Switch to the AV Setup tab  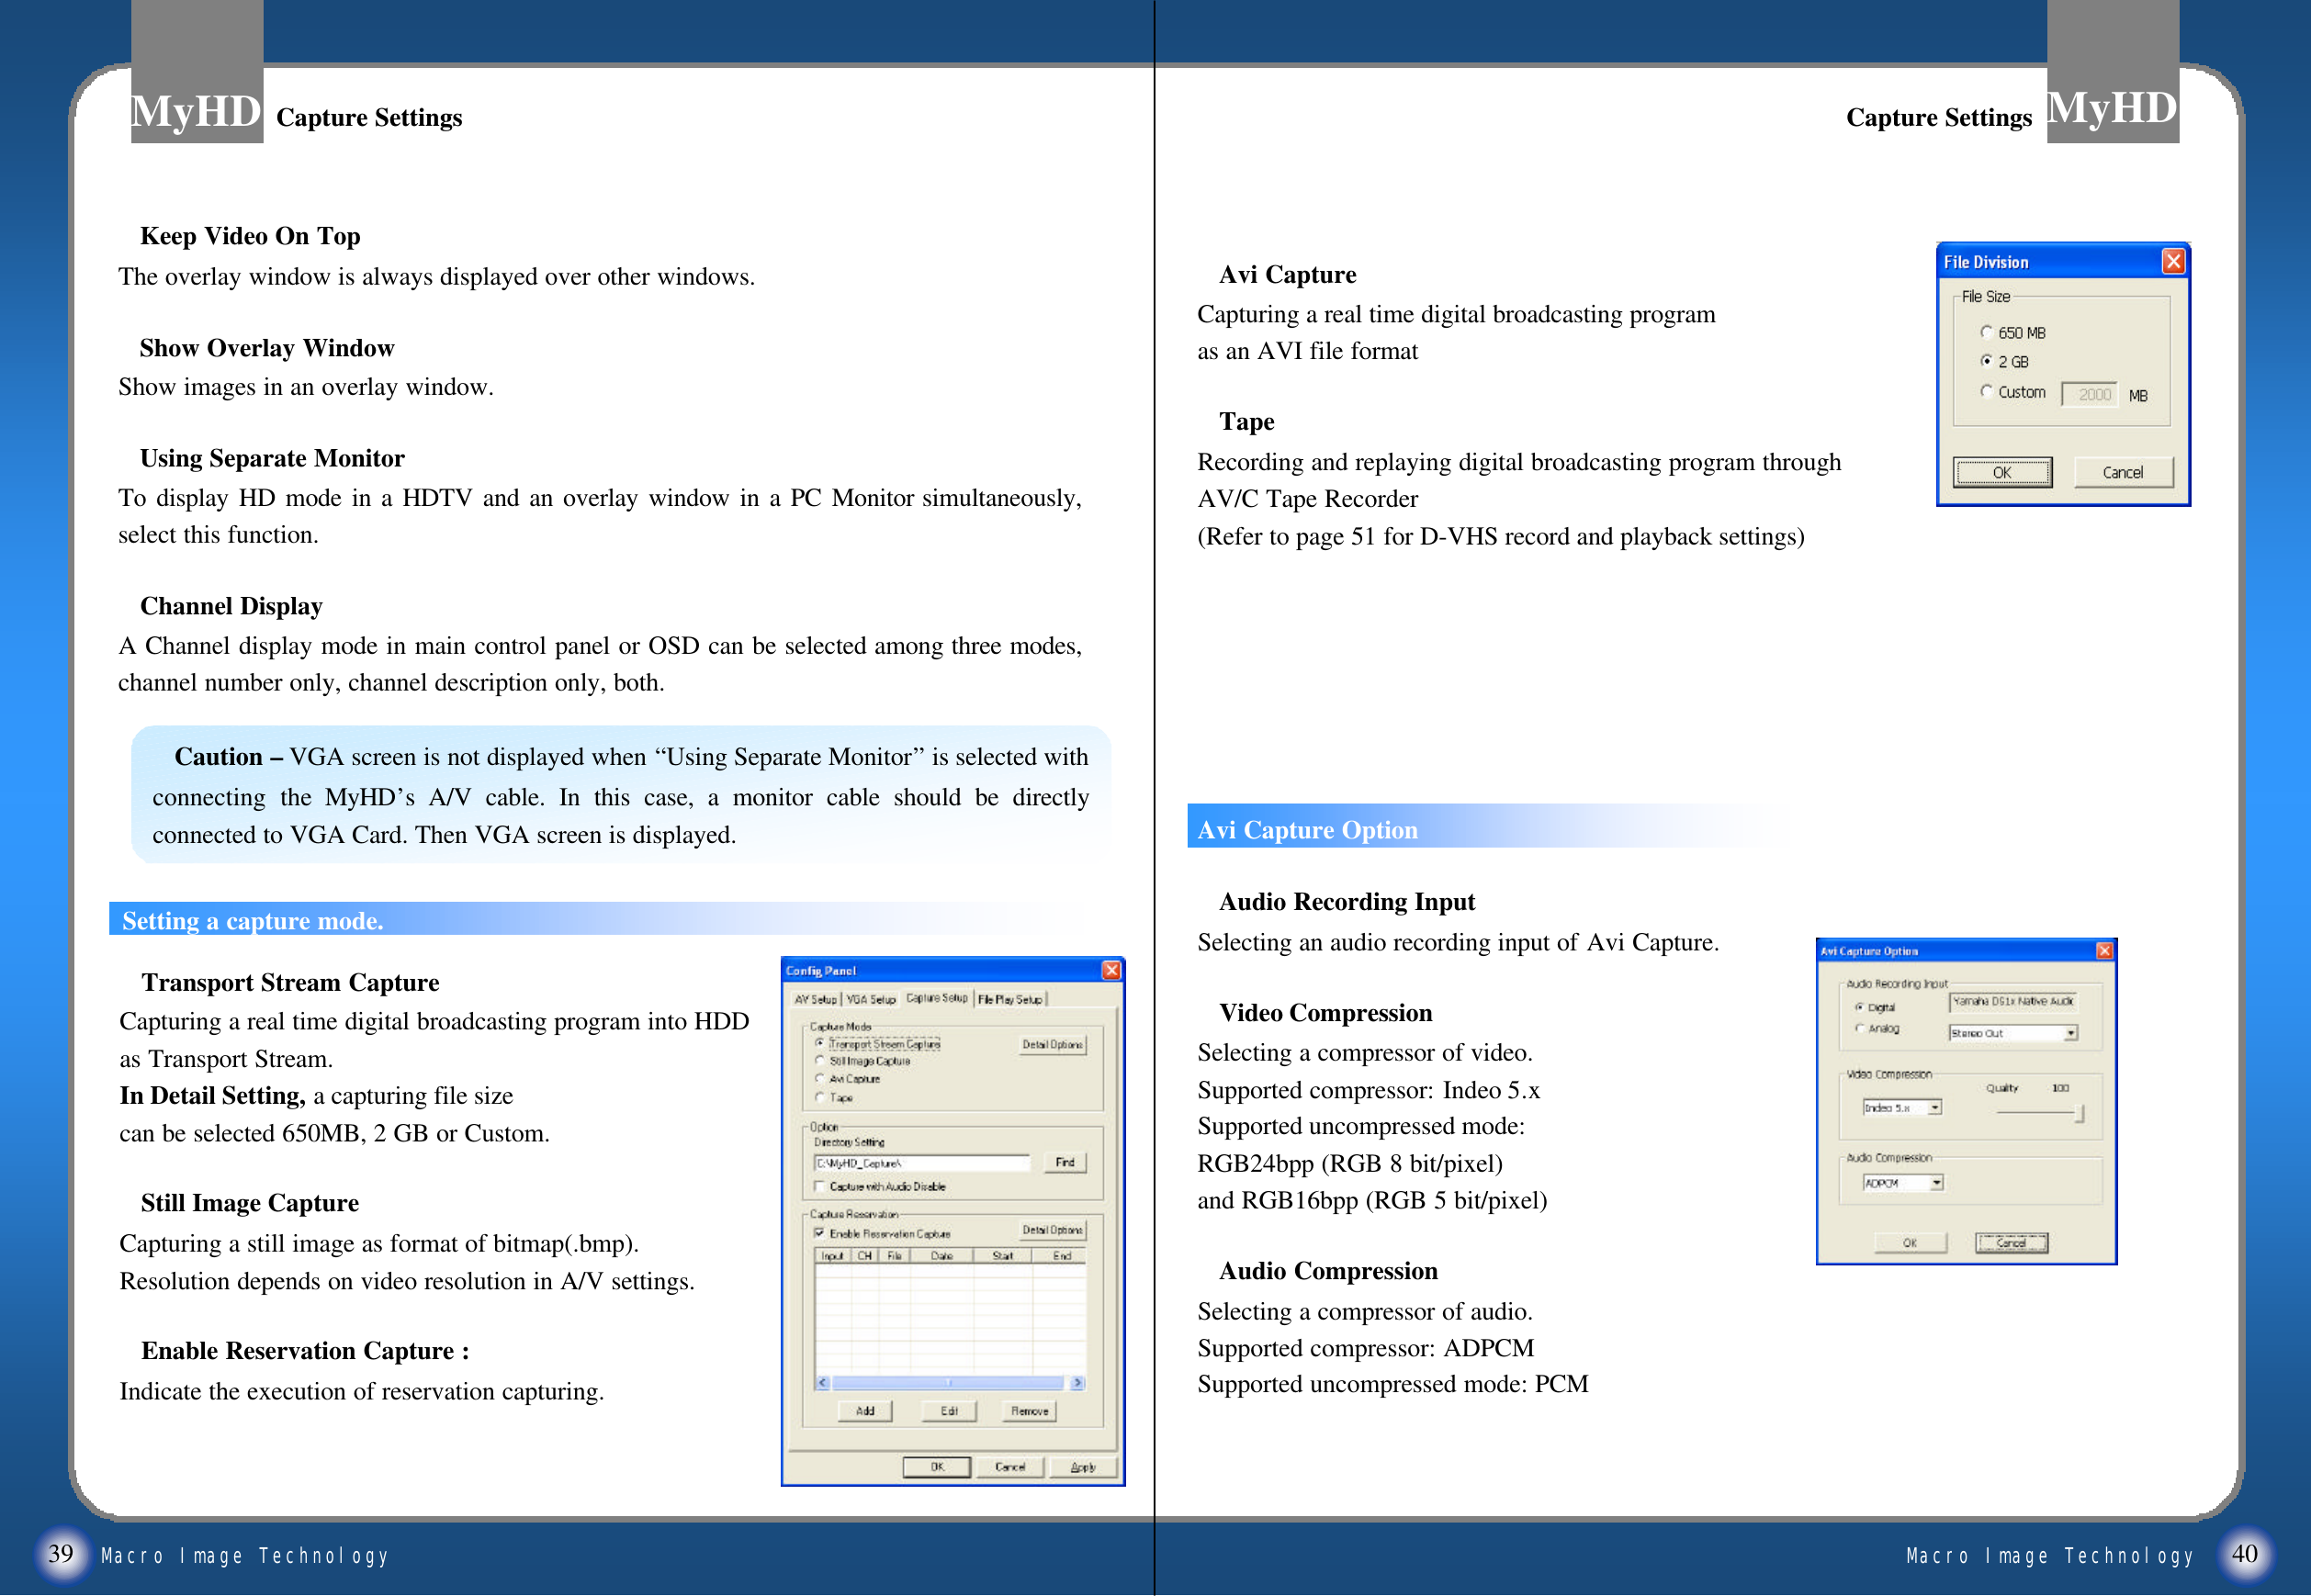815,999
